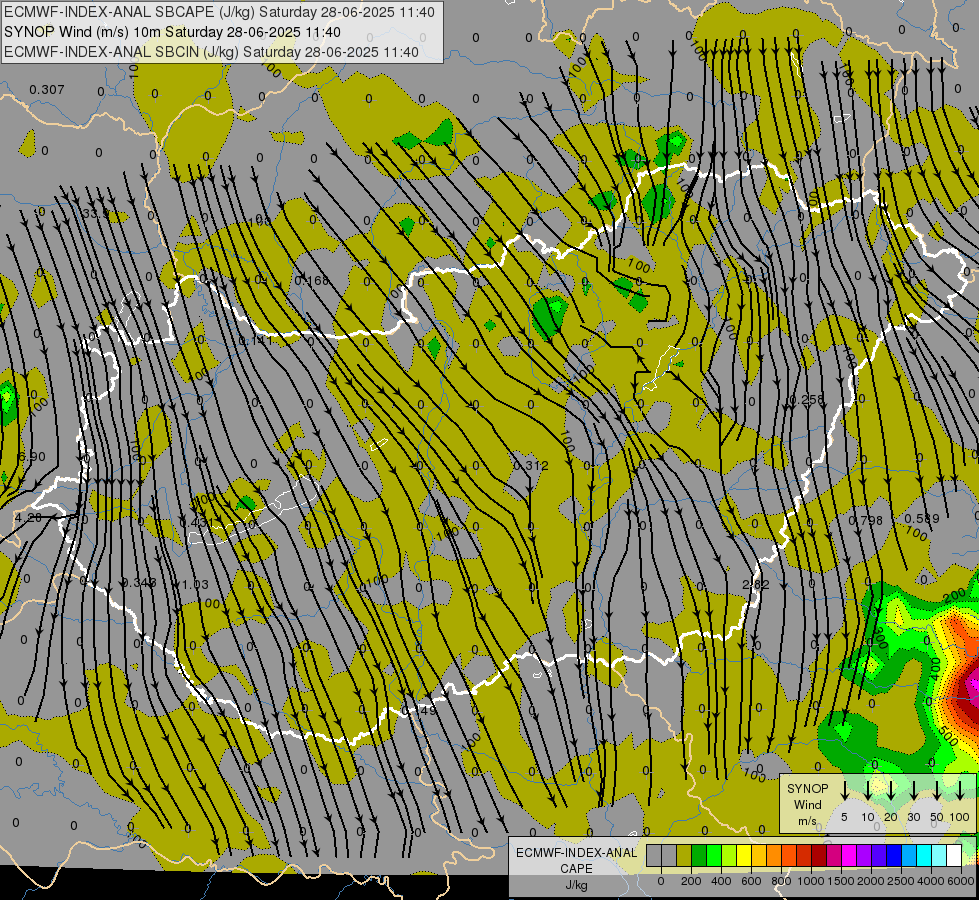
Task: Click the 33.9 value on the map
Action: (96, 214)
